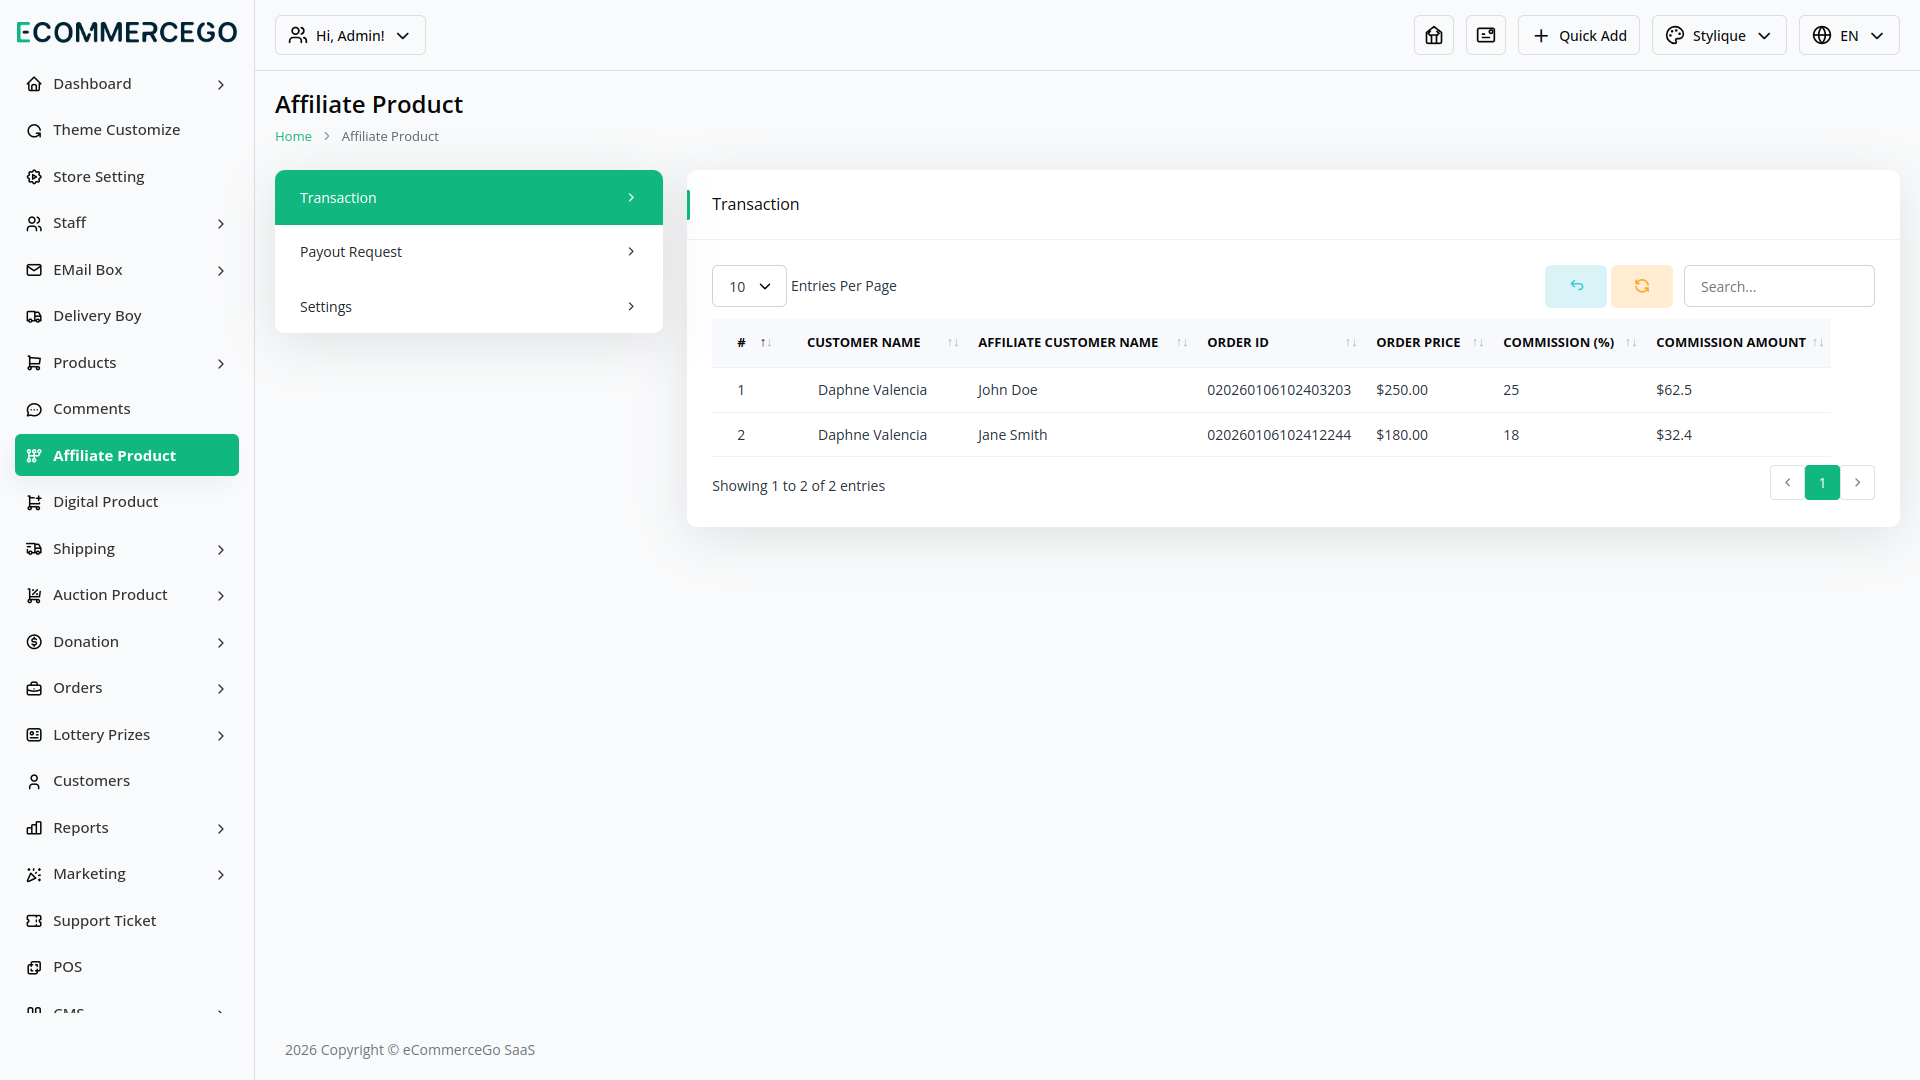Go to pagination page 1
1920x1080 pixels.
tap(1822, 482)
